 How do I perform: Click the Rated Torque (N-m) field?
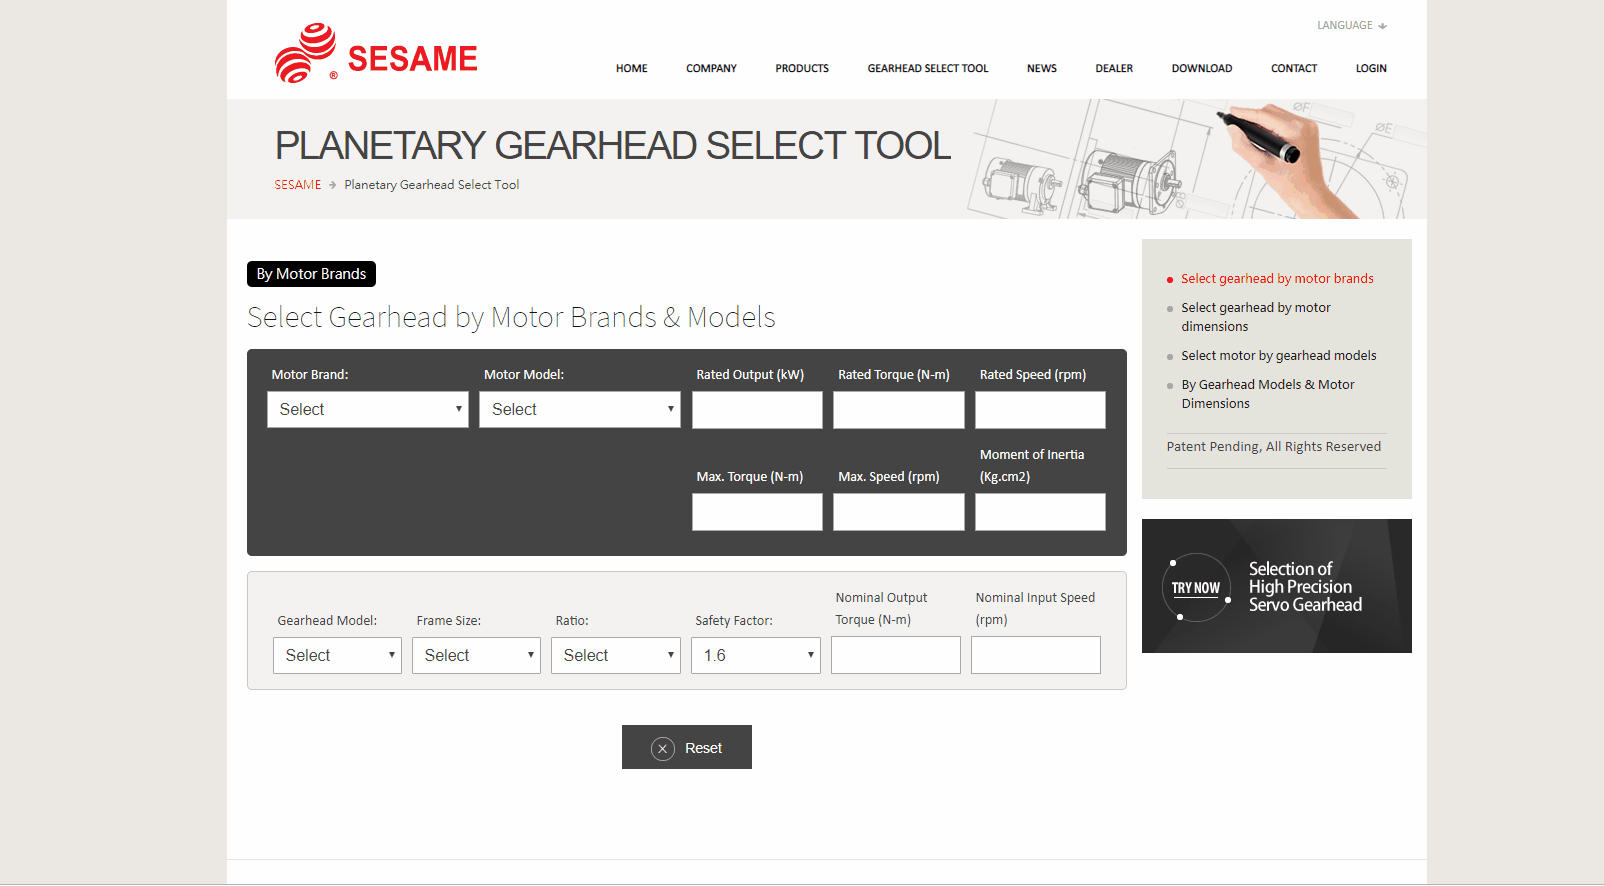point(899,410)
